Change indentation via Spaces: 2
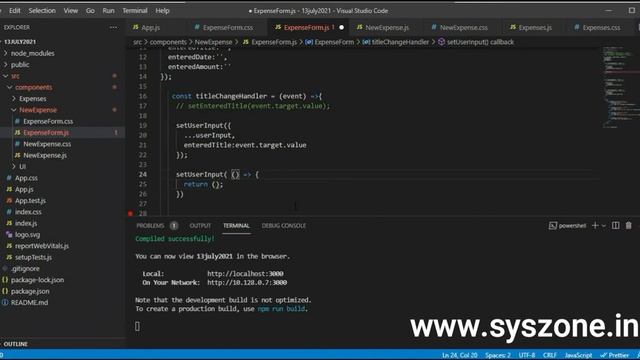Screen dimensions: 640x360 click(x=498, y=356)
